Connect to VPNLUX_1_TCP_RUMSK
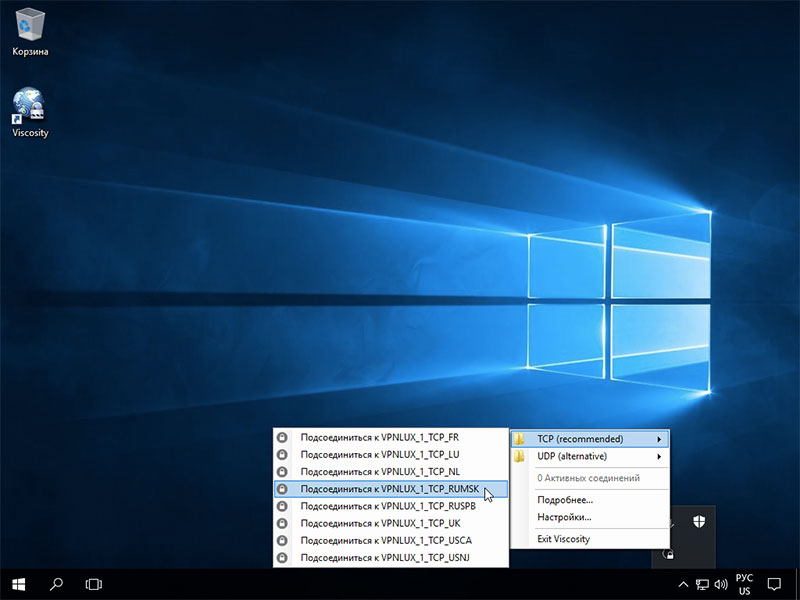Screen dimensions: 800x600 point(391,489)
